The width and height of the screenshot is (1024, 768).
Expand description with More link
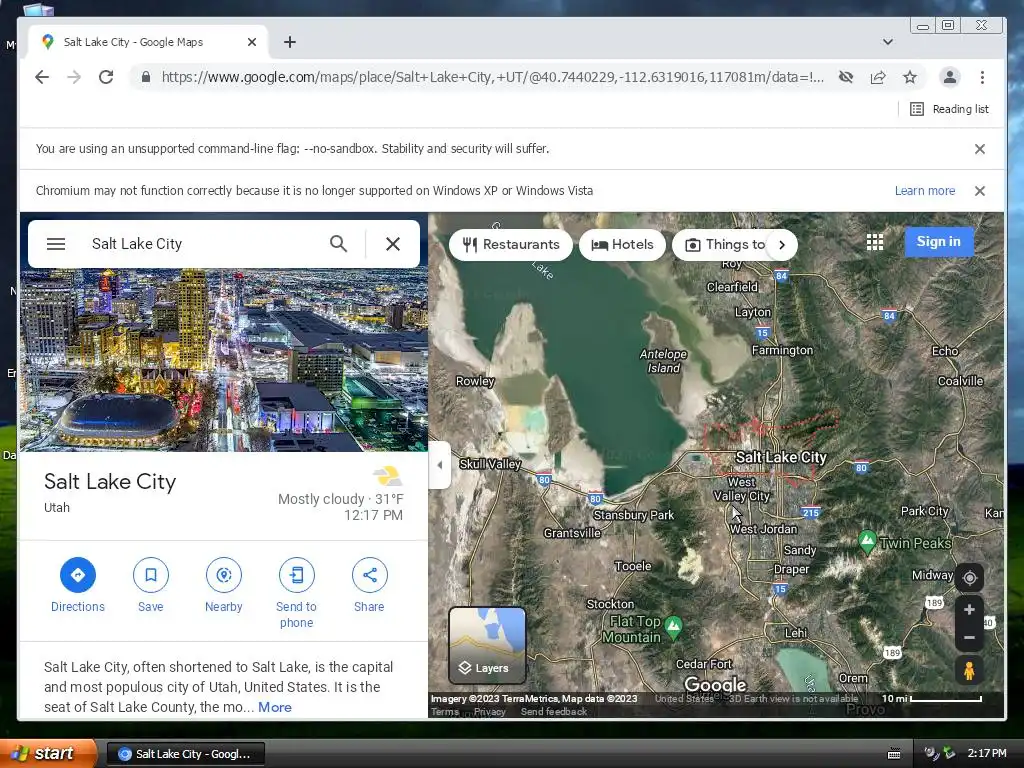point(275,707)
